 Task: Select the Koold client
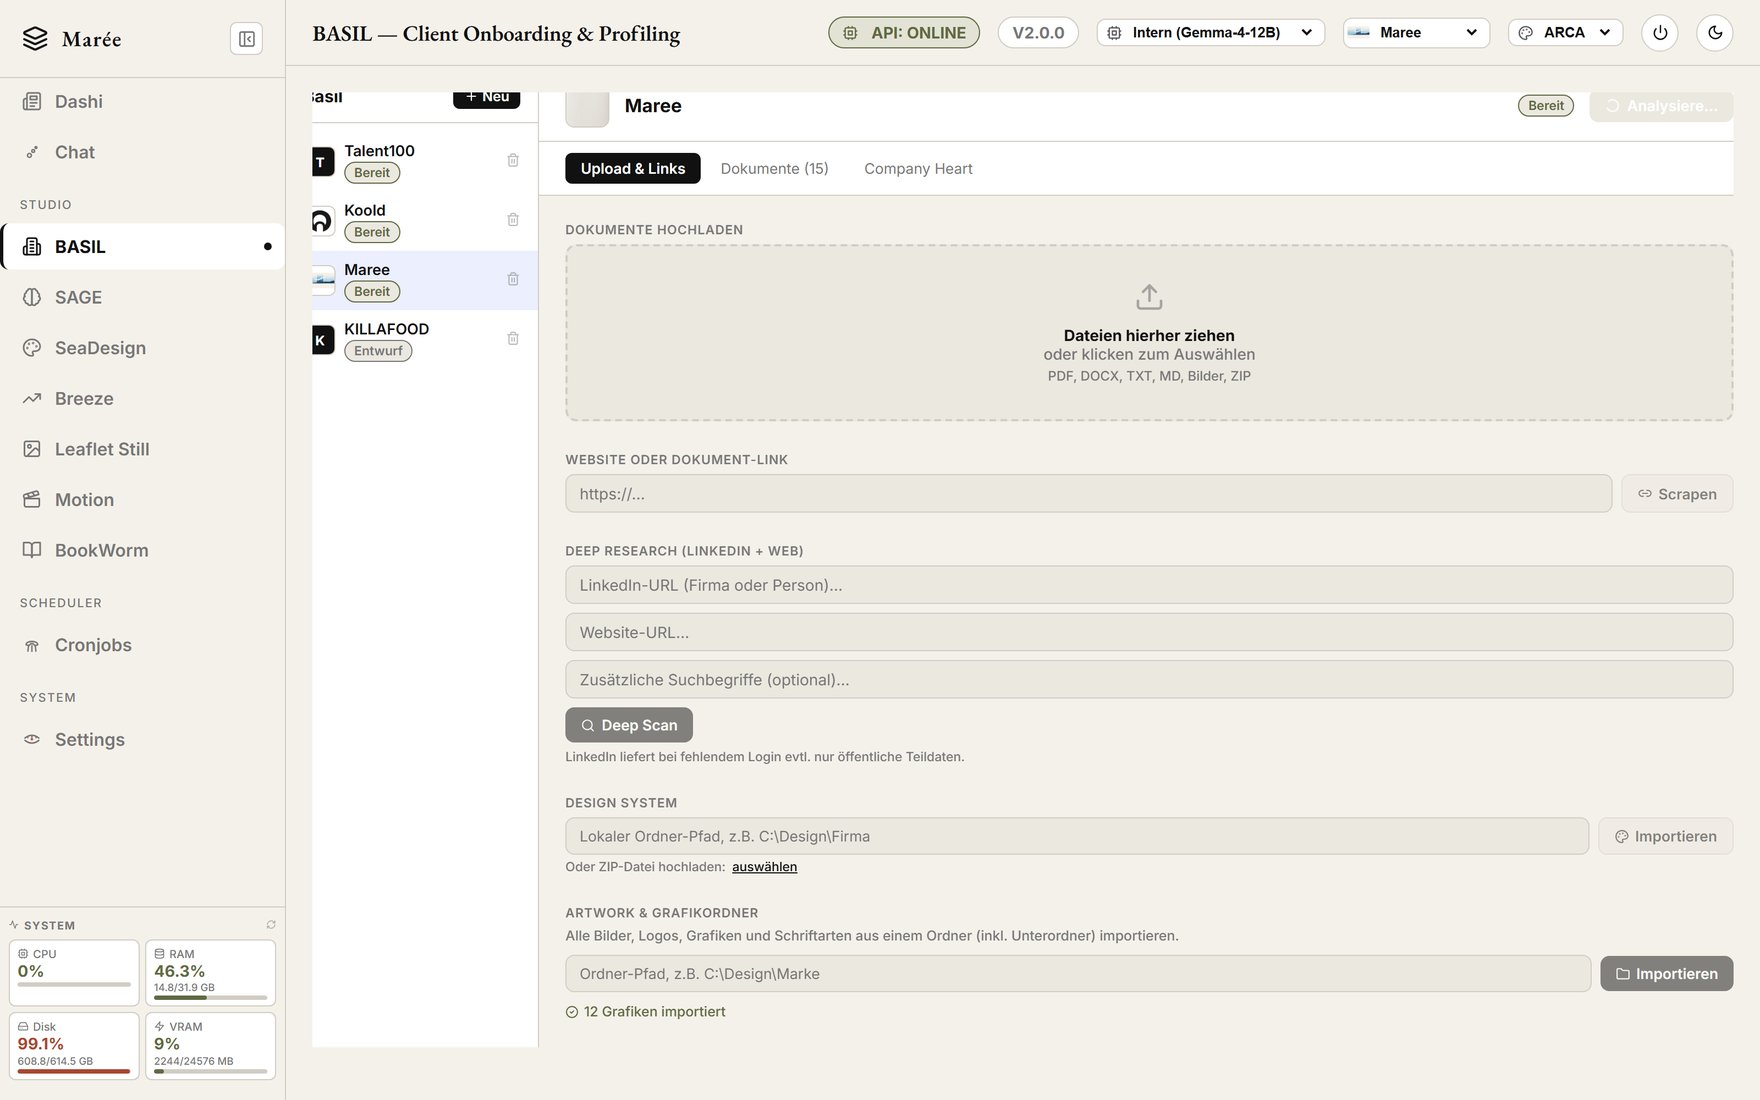coord(425,221)
